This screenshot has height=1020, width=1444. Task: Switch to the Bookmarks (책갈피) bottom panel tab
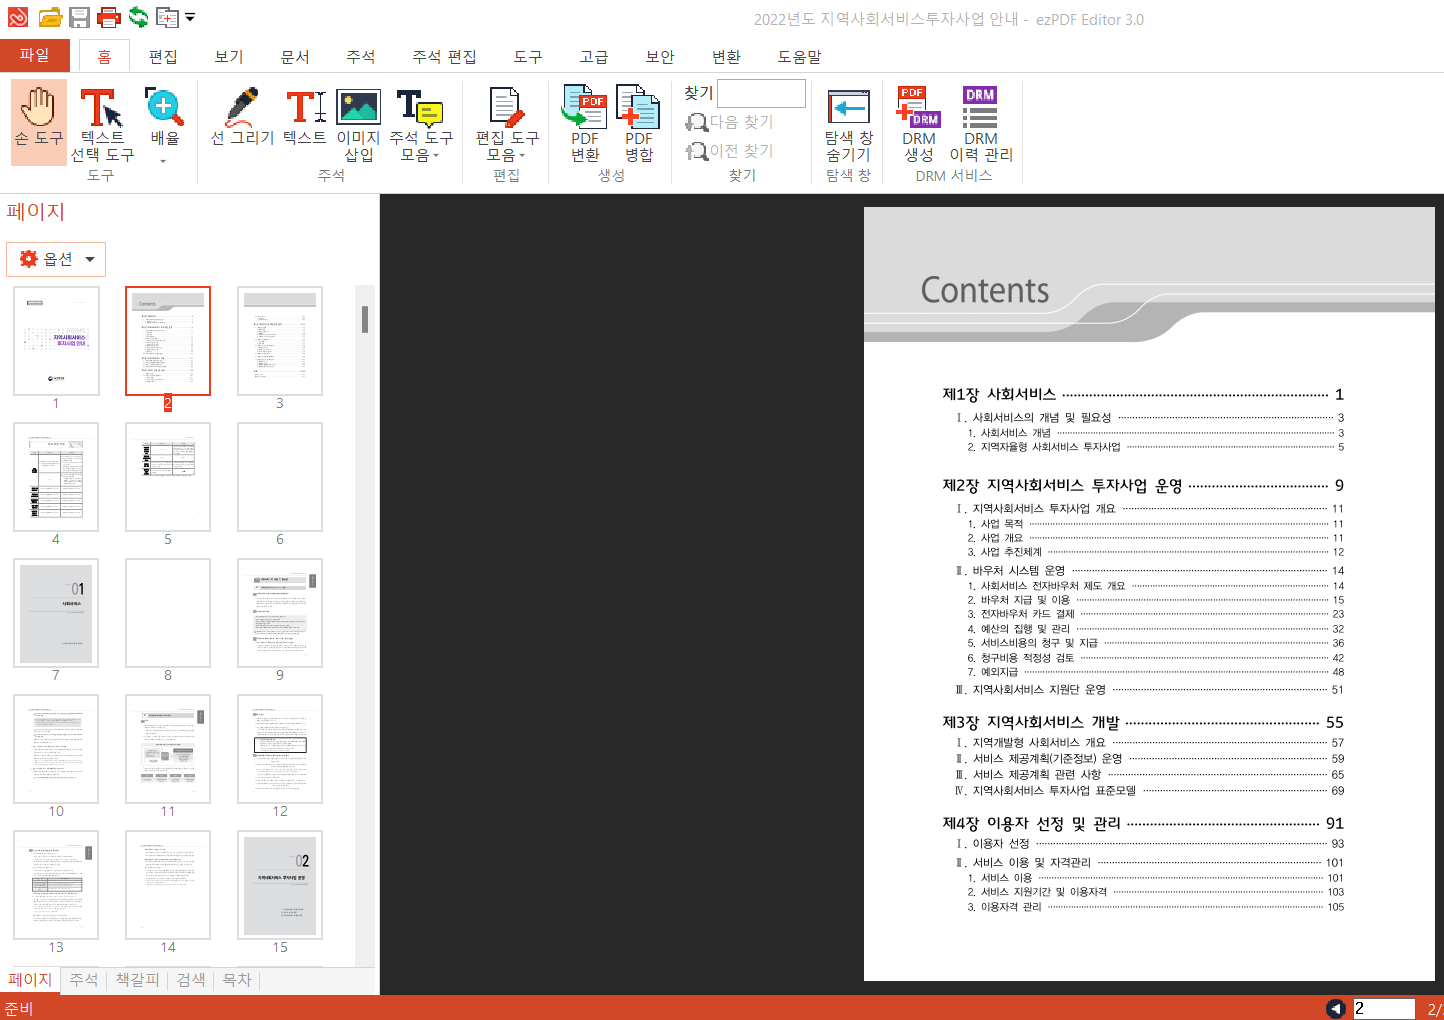click(x=137, y=980)
